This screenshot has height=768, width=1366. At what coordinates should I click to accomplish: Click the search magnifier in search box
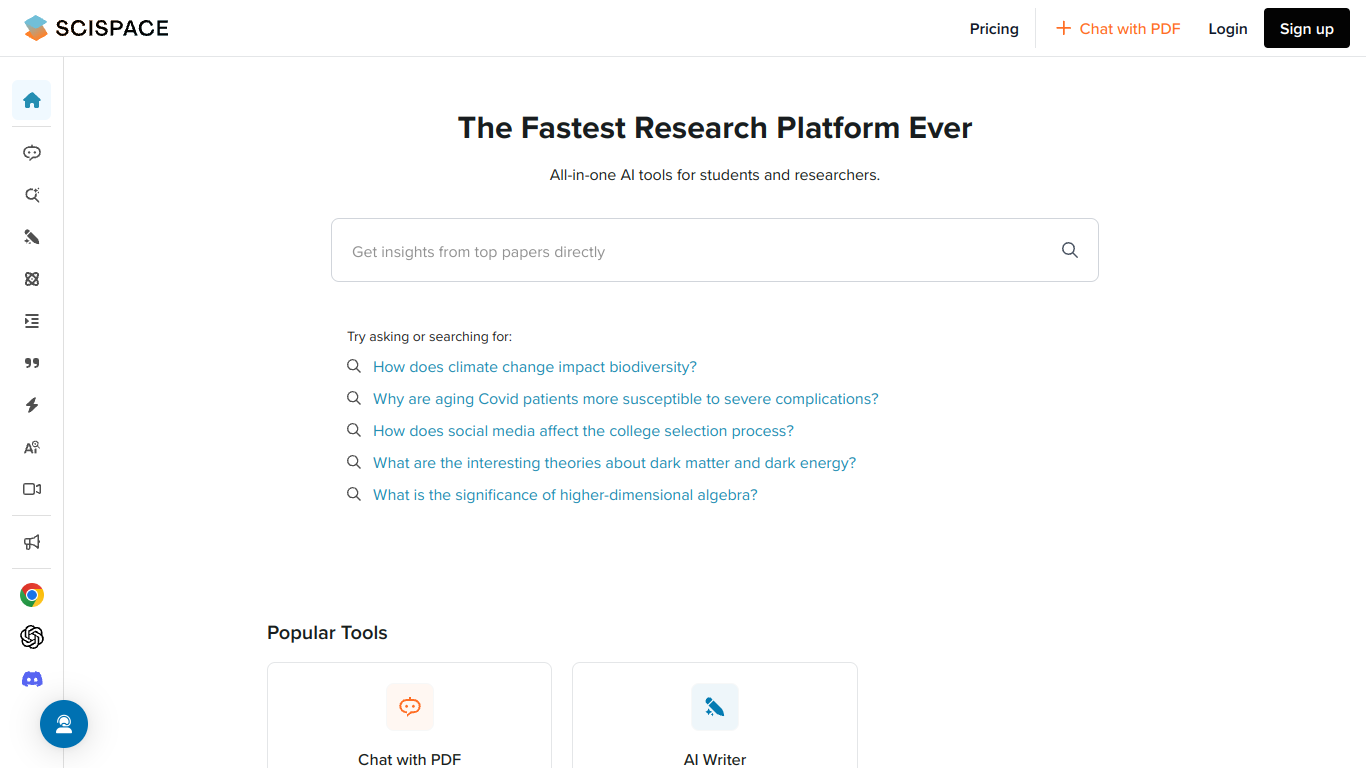[x=1070, y=250]
